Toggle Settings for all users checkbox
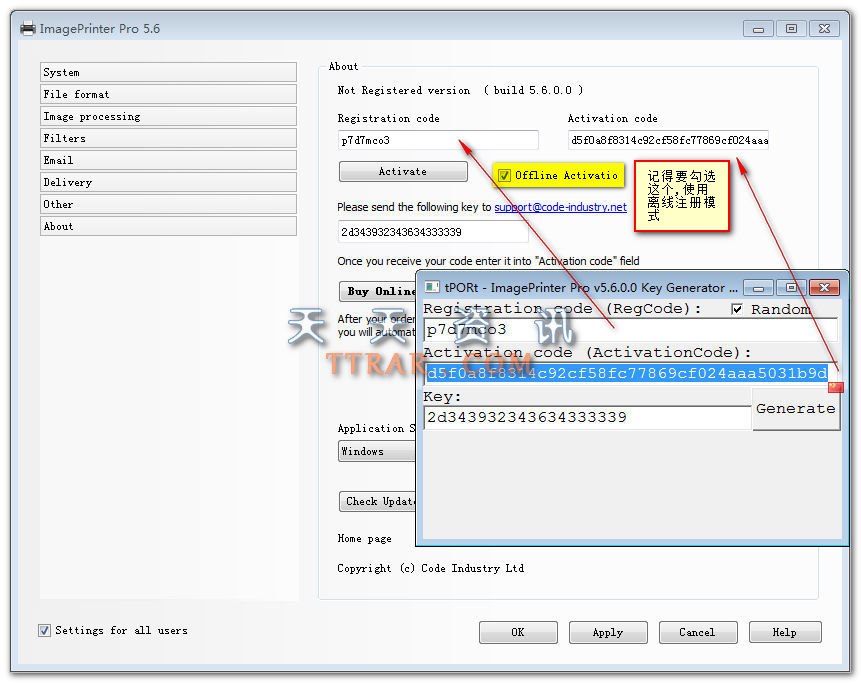This screenshot has width=861, height=683. click(44, 630)
